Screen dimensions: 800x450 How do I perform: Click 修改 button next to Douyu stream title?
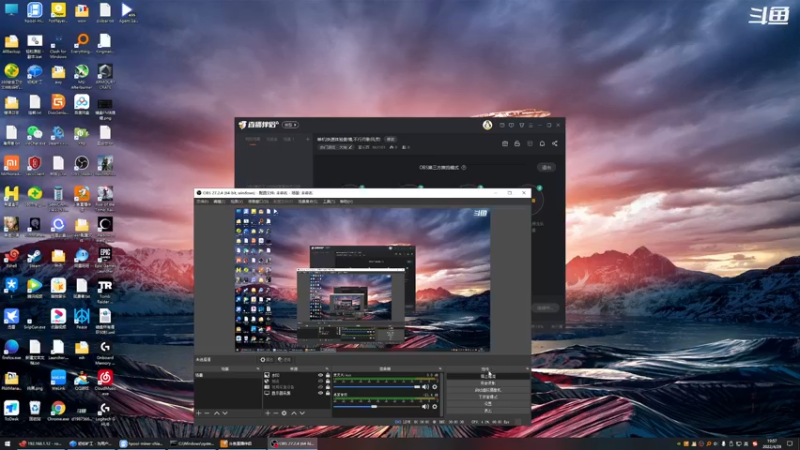(390, 139)
